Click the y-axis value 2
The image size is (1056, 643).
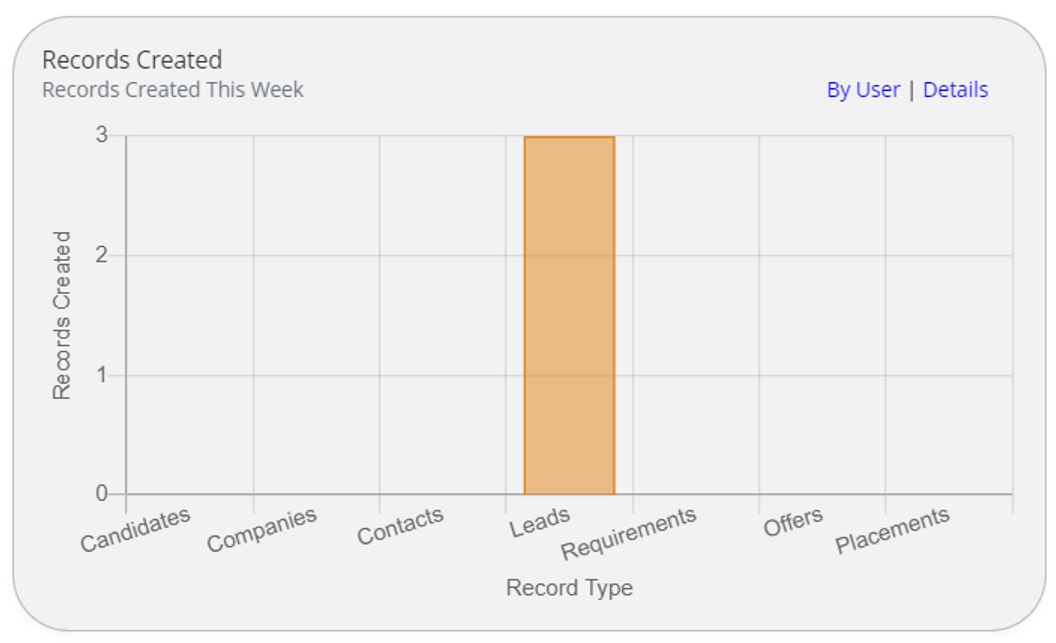pyautogui.click(x=102, y=255)
